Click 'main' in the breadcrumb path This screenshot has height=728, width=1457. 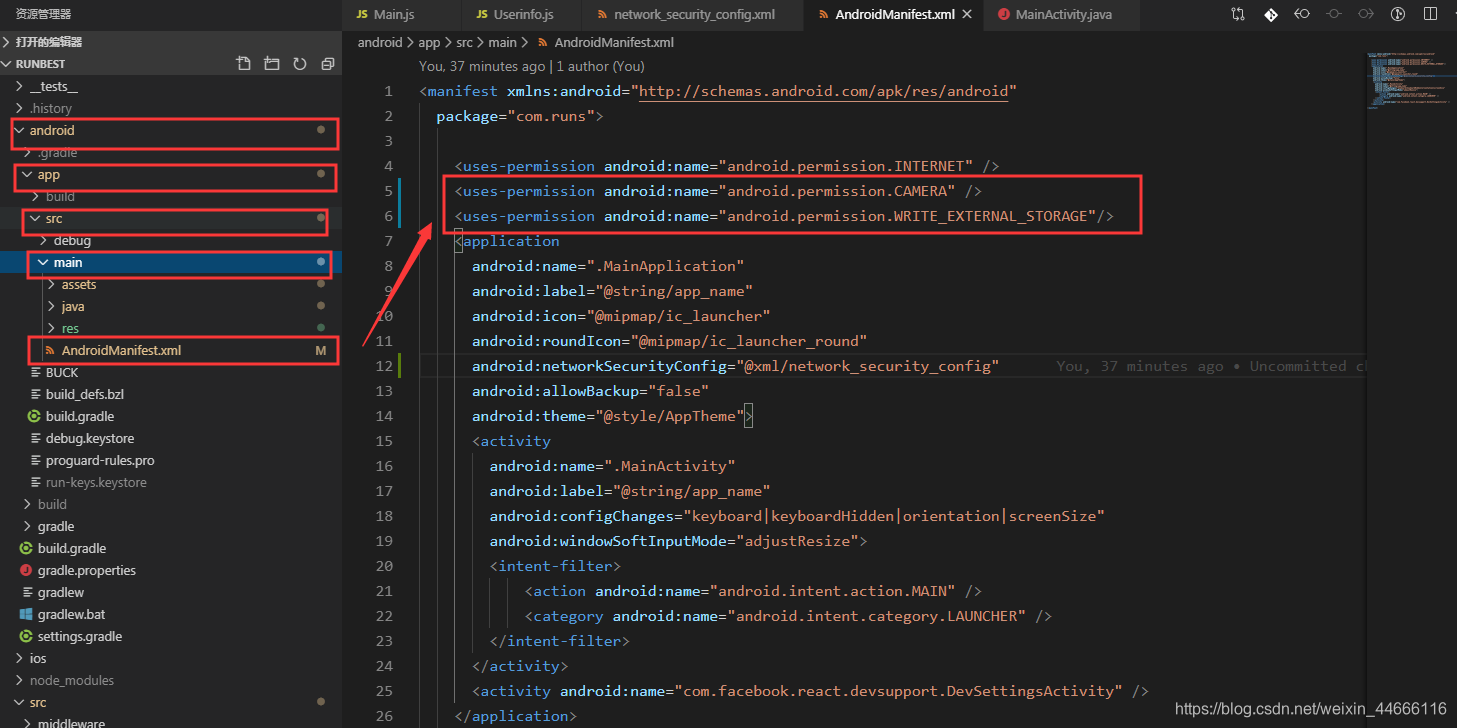pos(503,42)
